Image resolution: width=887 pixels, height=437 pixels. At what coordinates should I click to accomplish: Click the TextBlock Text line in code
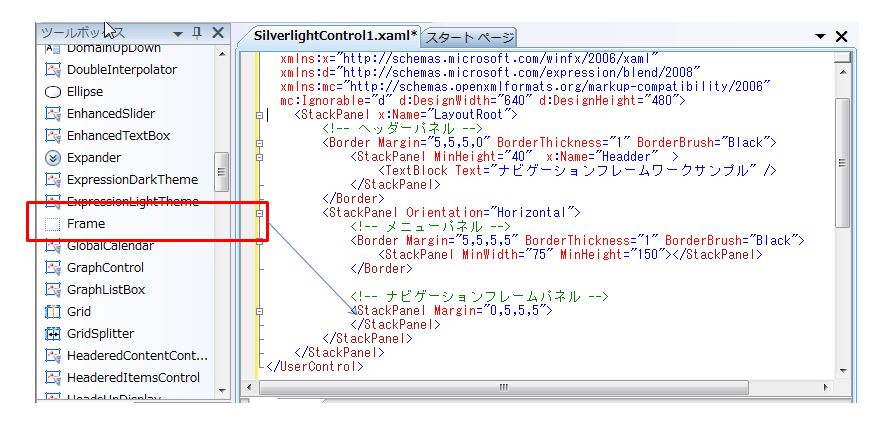(x=577, y=171)
